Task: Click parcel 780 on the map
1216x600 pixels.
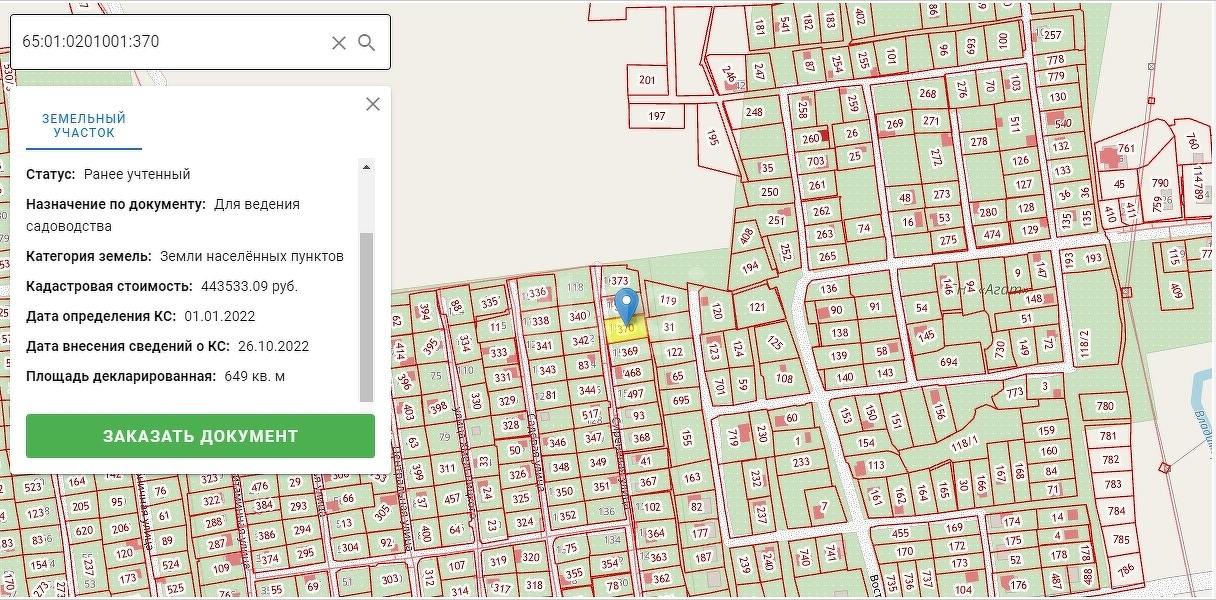Action: [1105, 406]
